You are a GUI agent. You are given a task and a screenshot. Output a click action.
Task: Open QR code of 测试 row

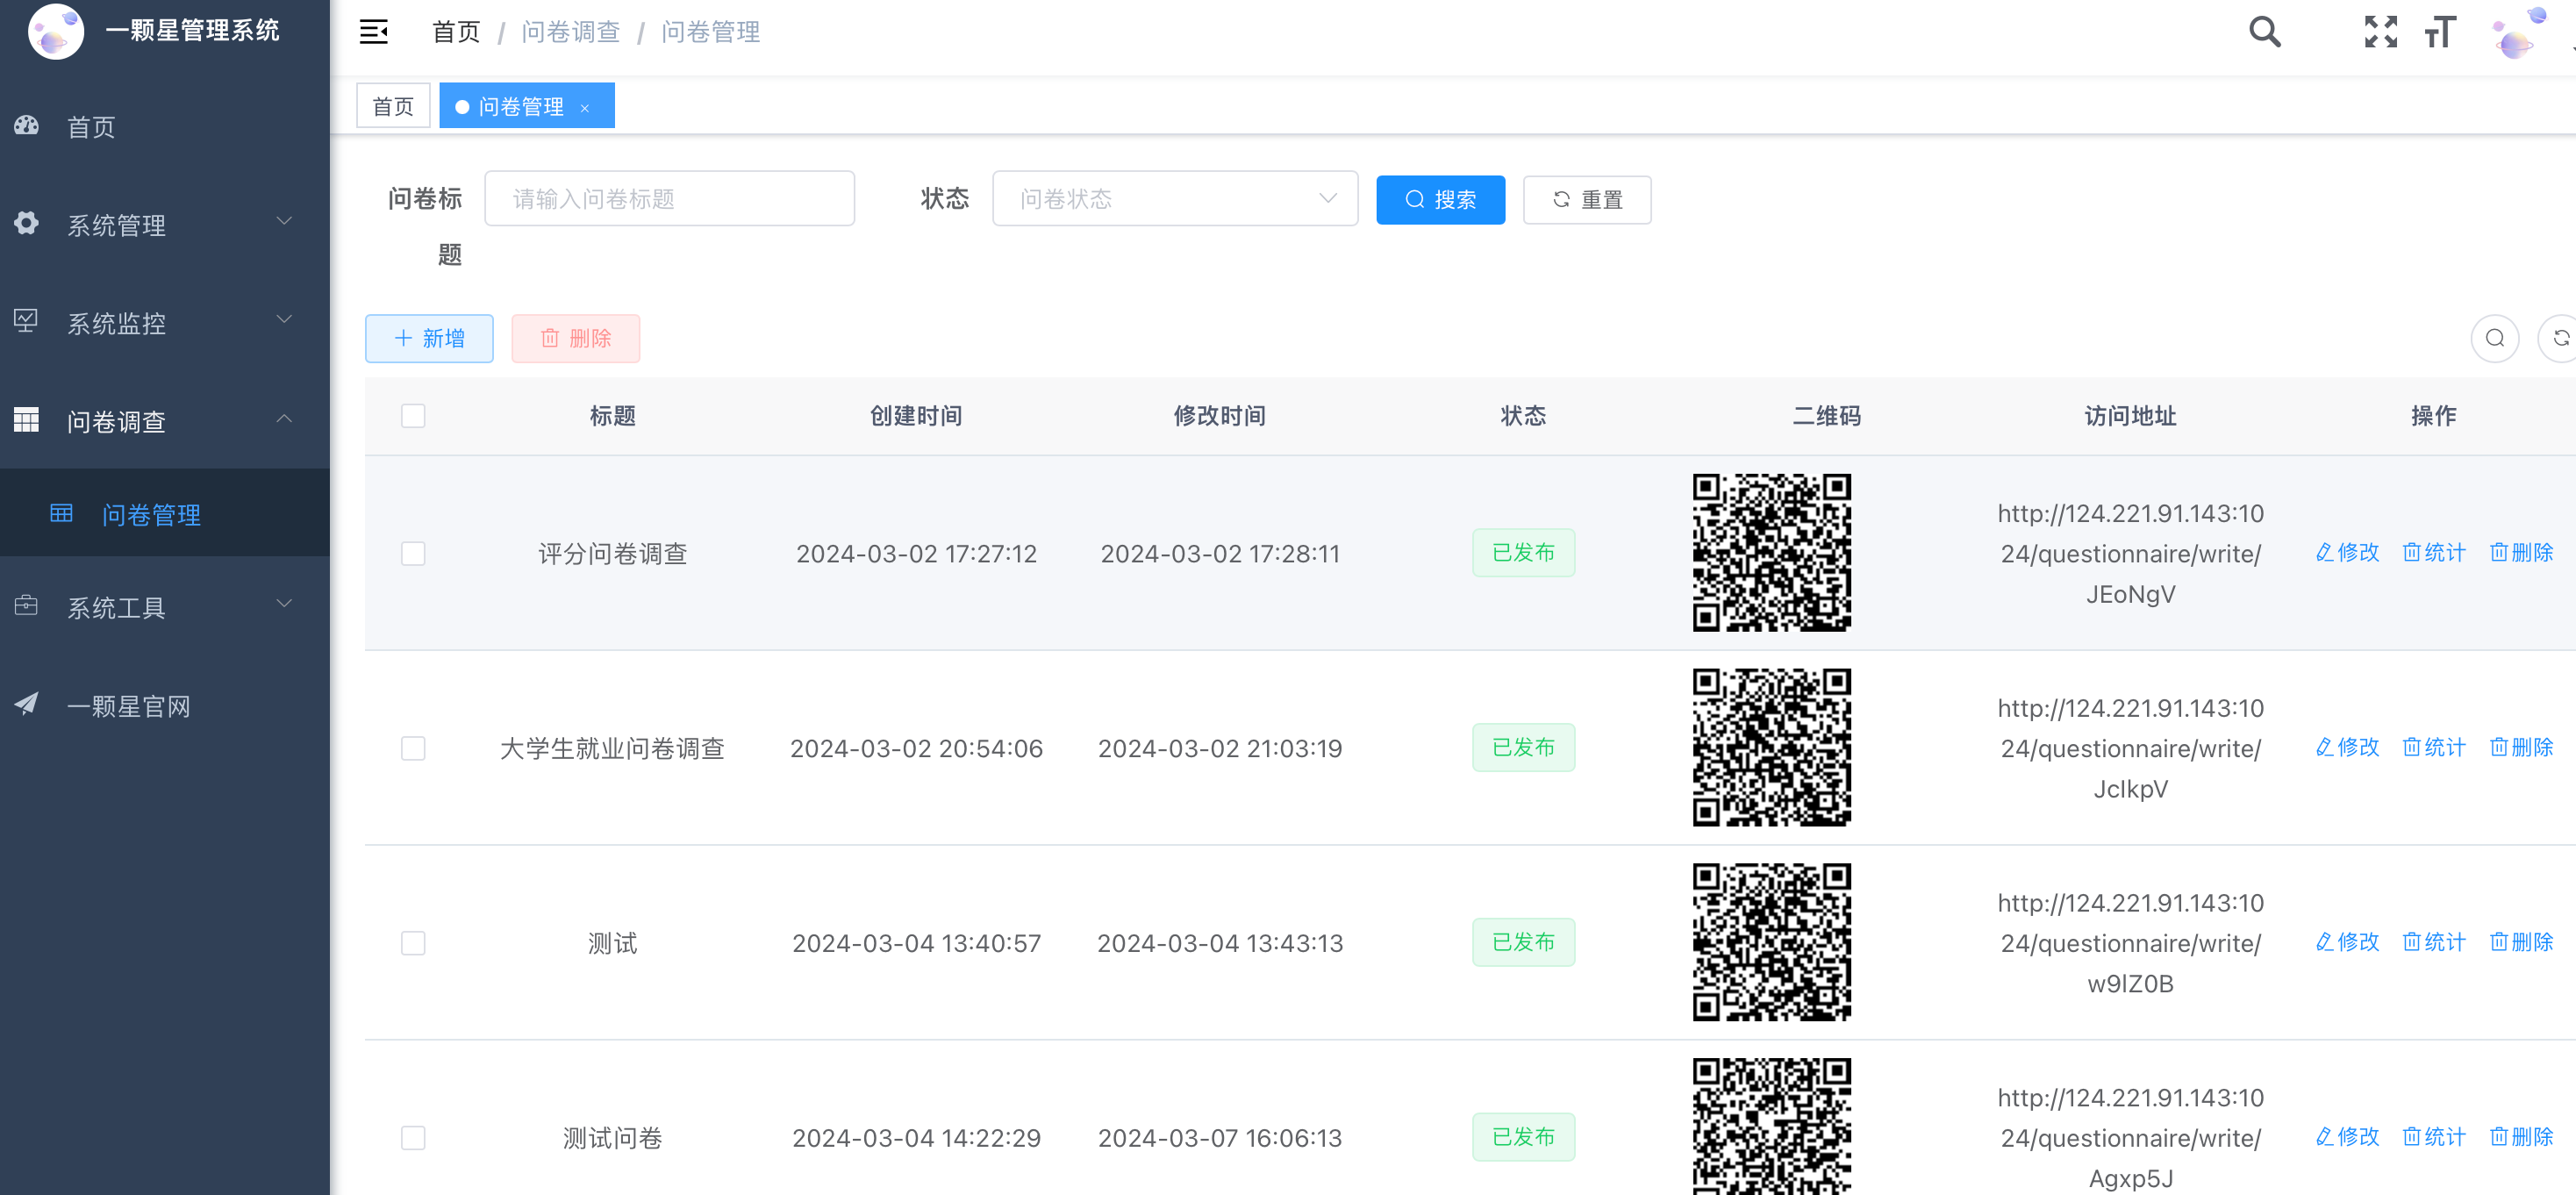pyautogui.click(x=1771, y=942)
